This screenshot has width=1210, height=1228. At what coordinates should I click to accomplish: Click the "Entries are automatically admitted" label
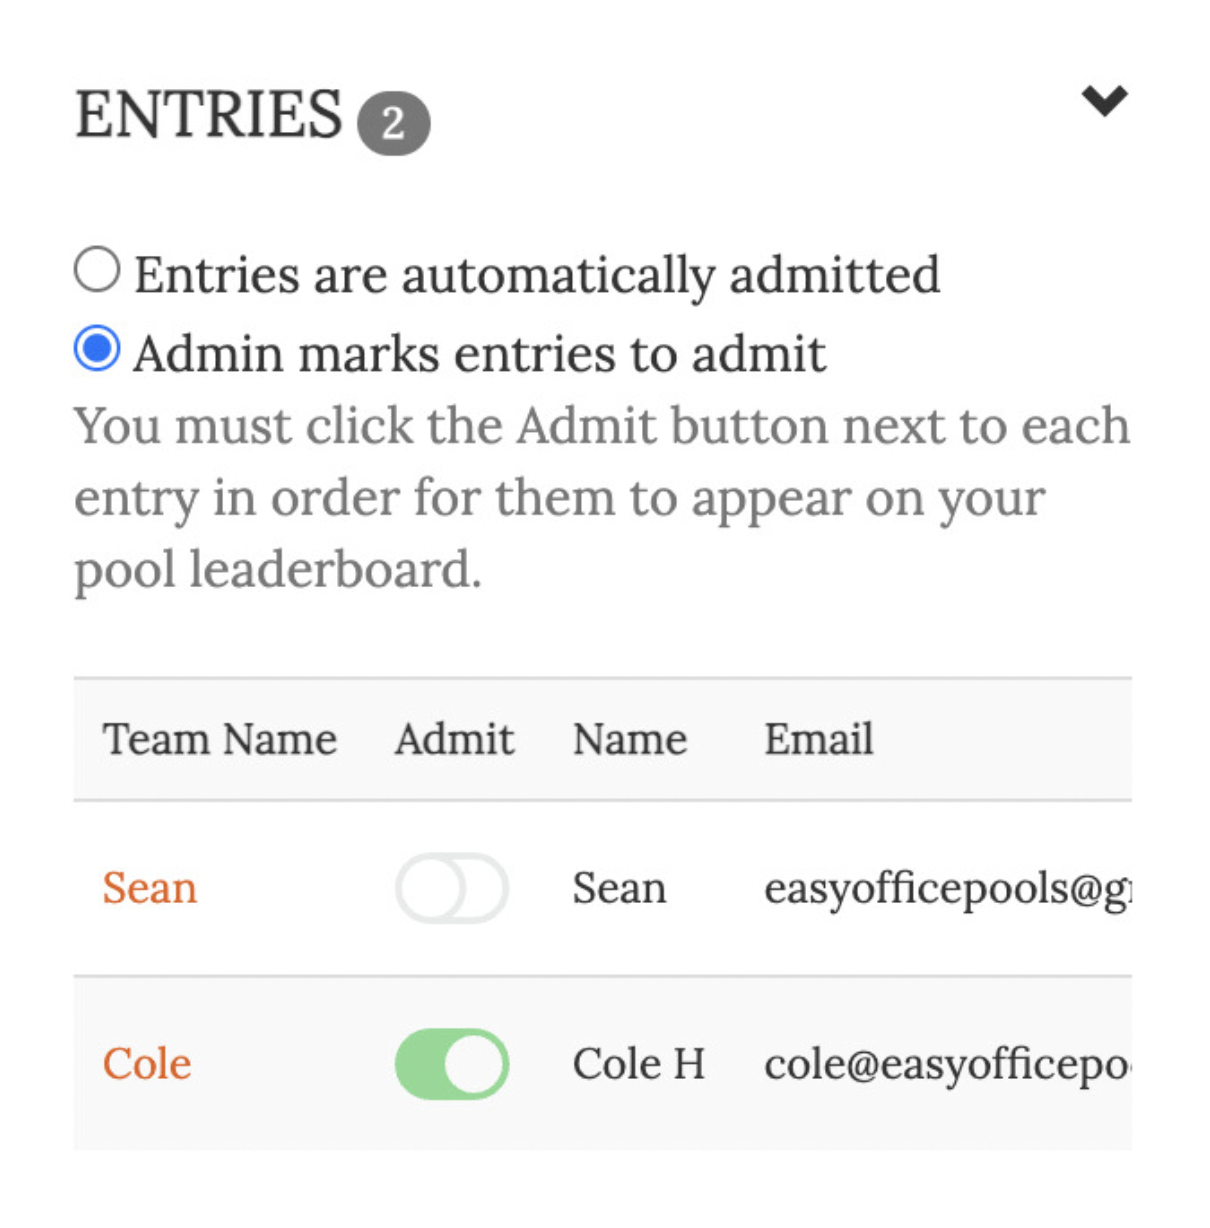(537, 275)
